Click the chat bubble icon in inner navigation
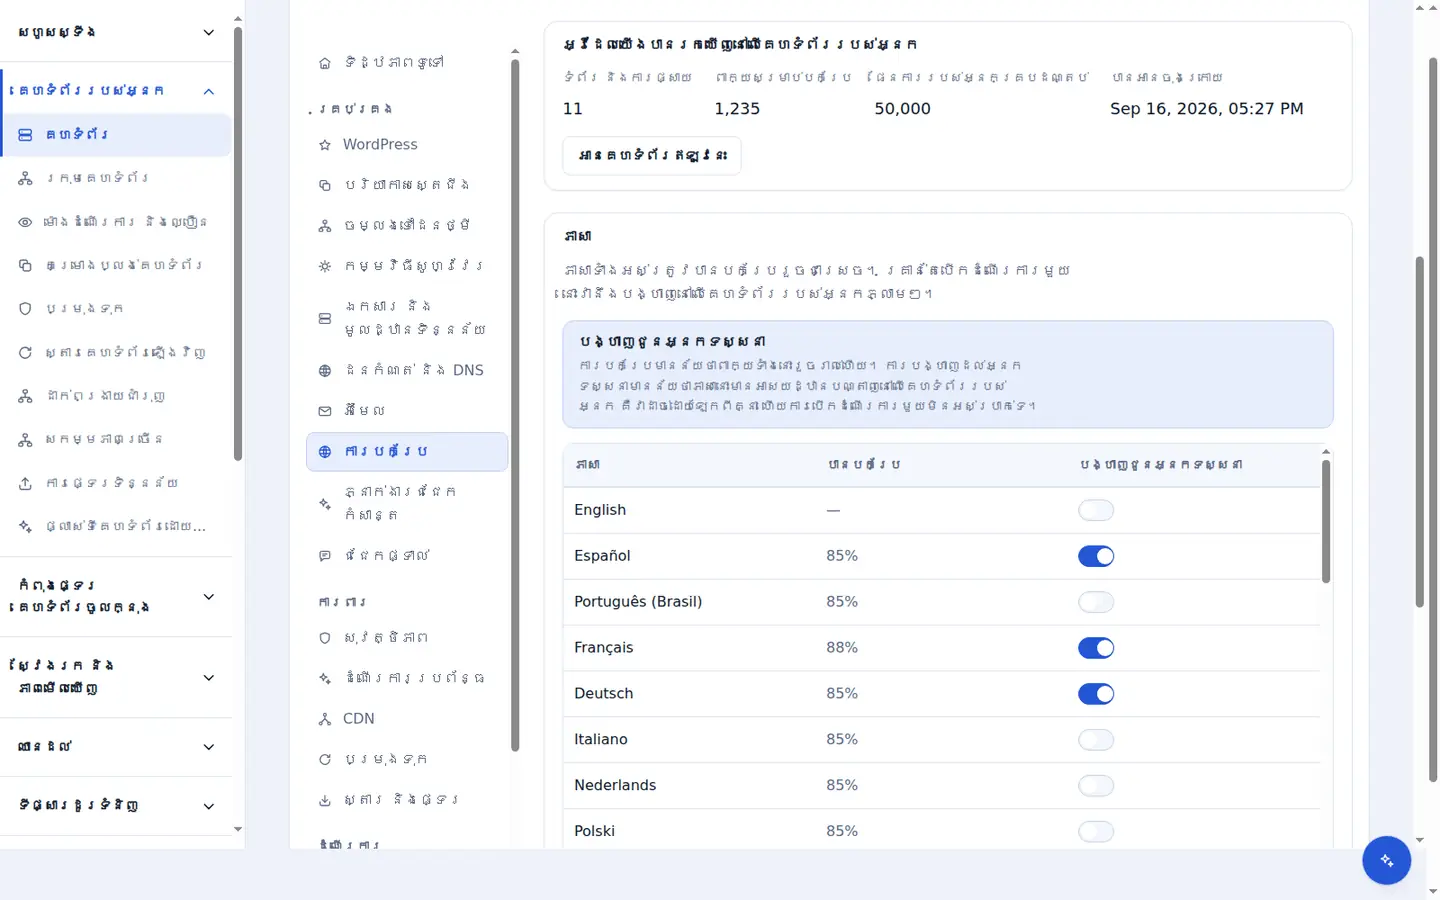Viewport: 1440px width, 900px height. point(325,556)
